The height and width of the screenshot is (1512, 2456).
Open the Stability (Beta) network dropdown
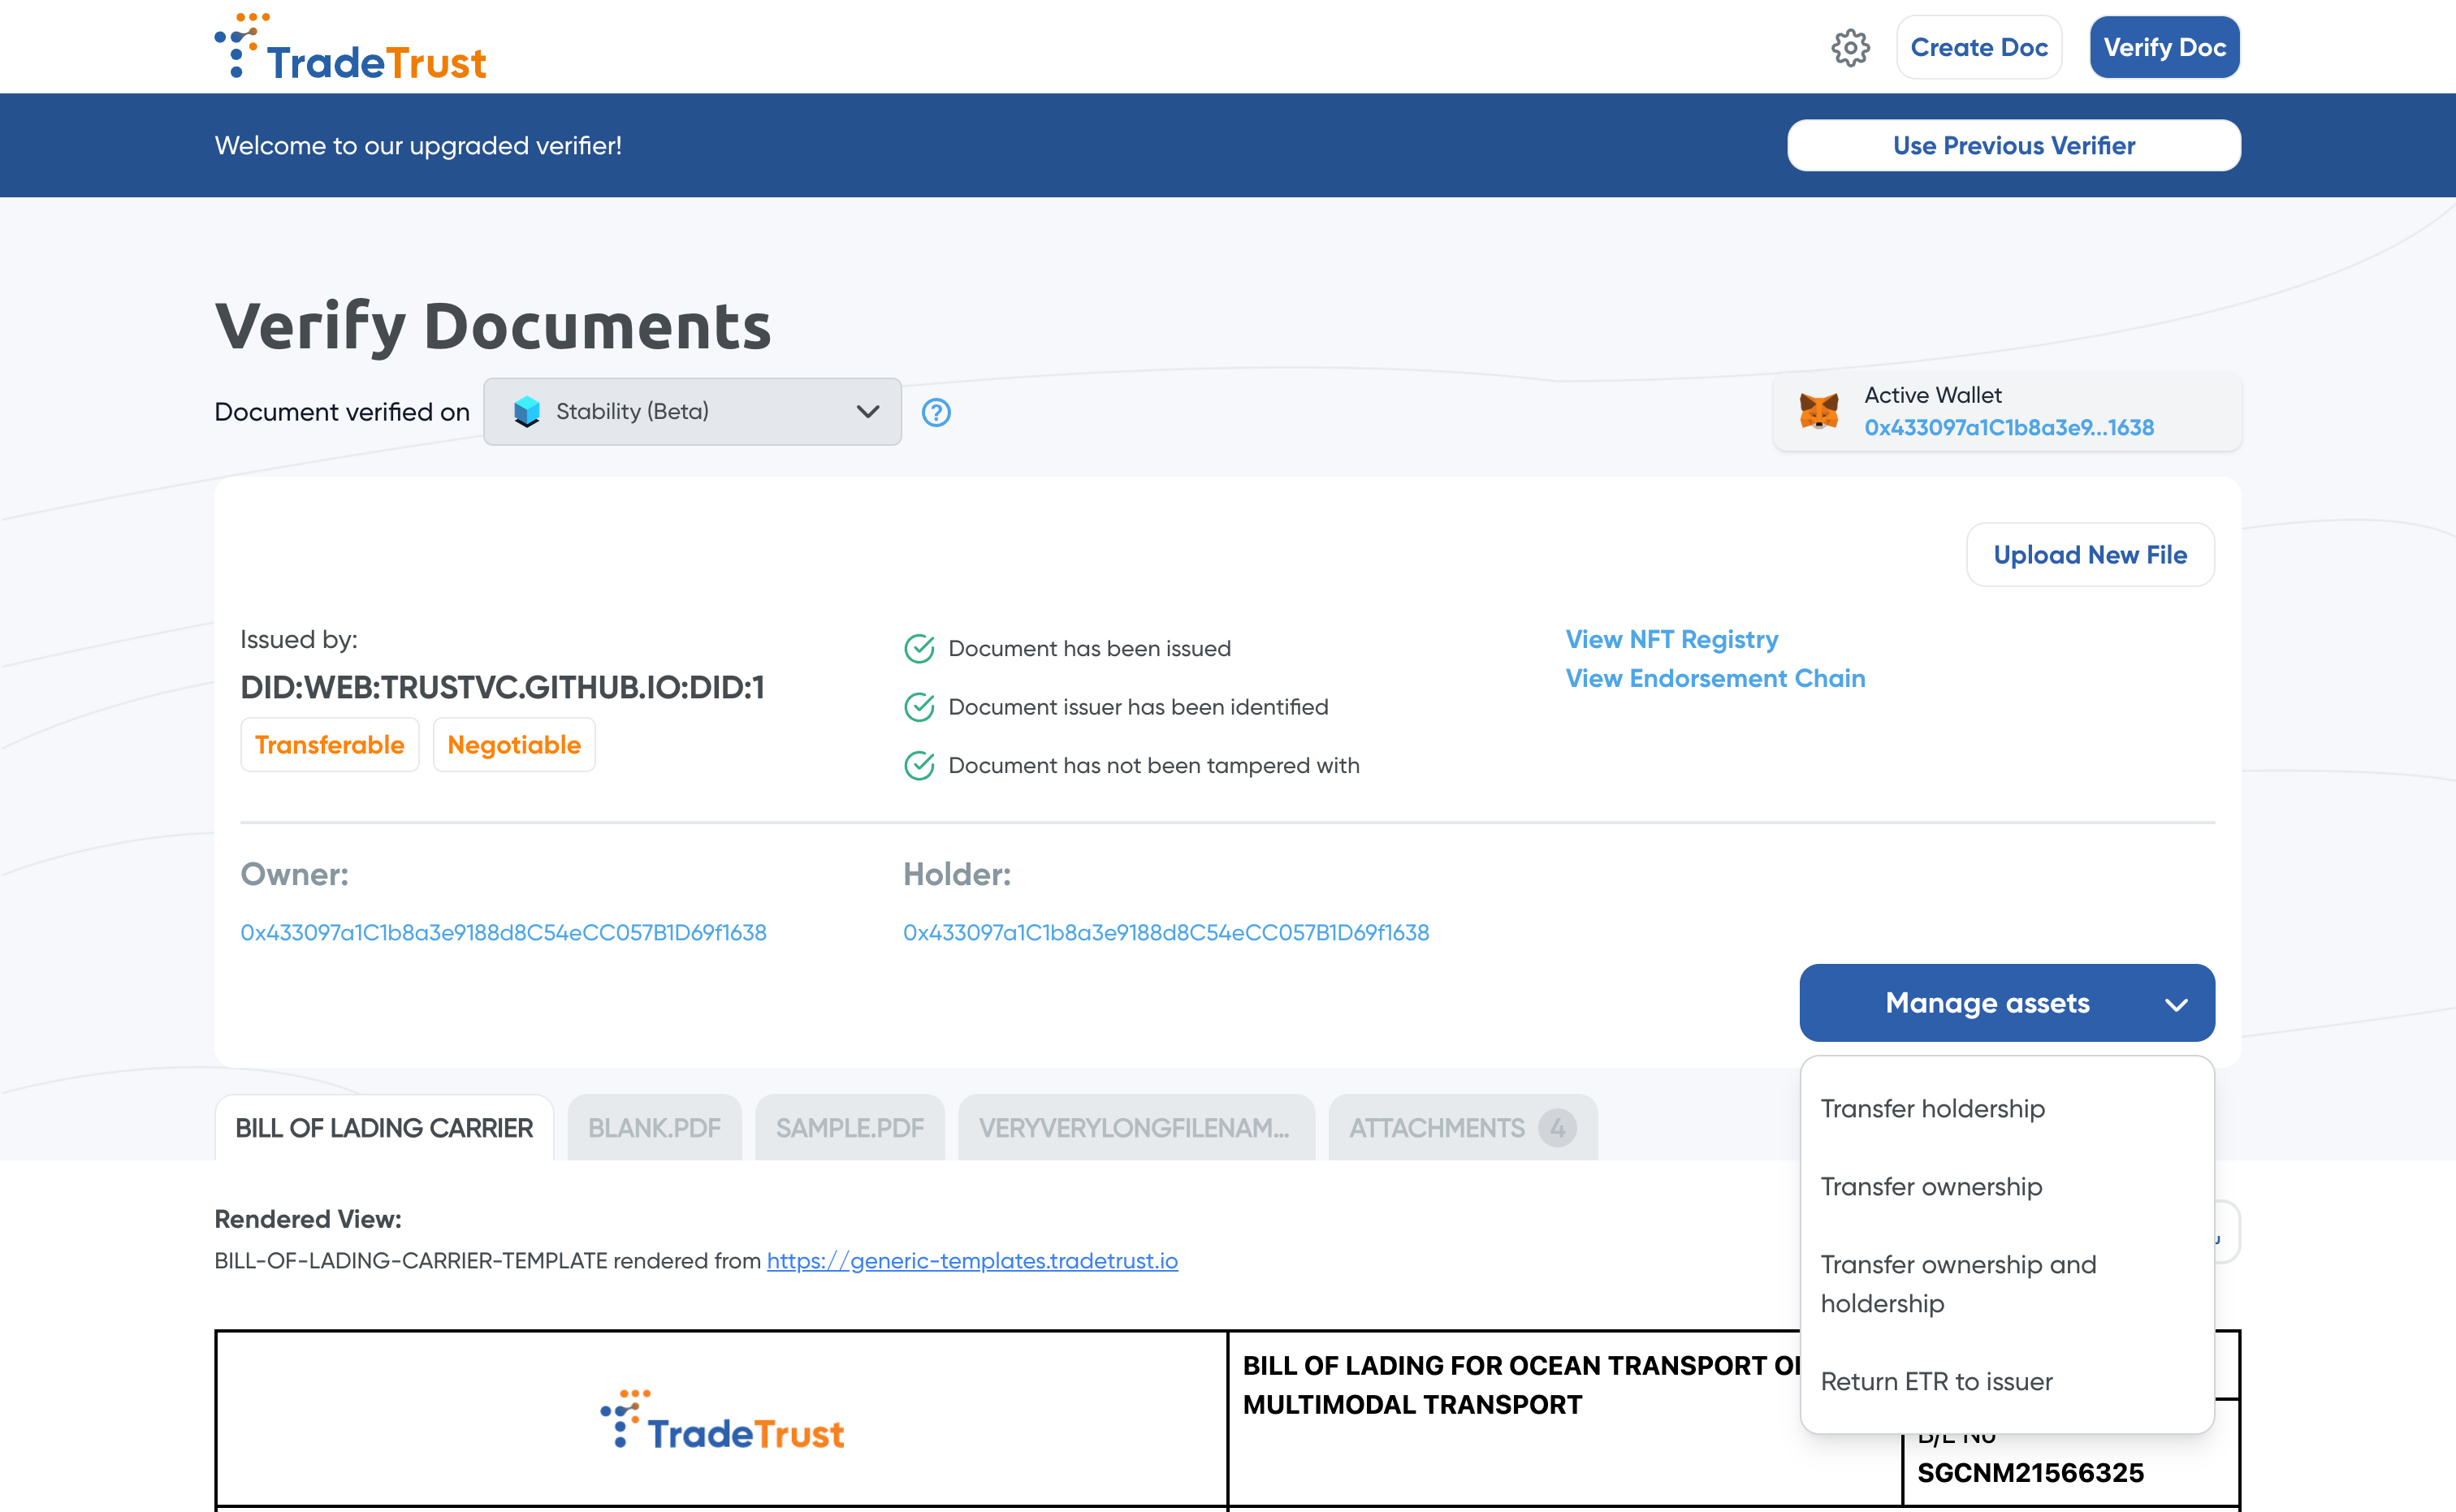click(691, 411)
